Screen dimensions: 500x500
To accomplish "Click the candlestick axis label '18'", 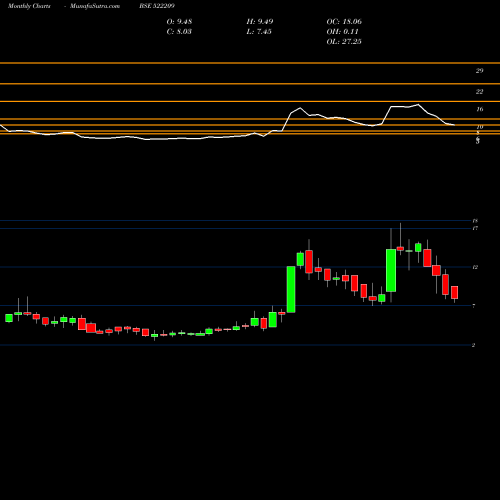I will pyautogui.click(x=475, y=221).
